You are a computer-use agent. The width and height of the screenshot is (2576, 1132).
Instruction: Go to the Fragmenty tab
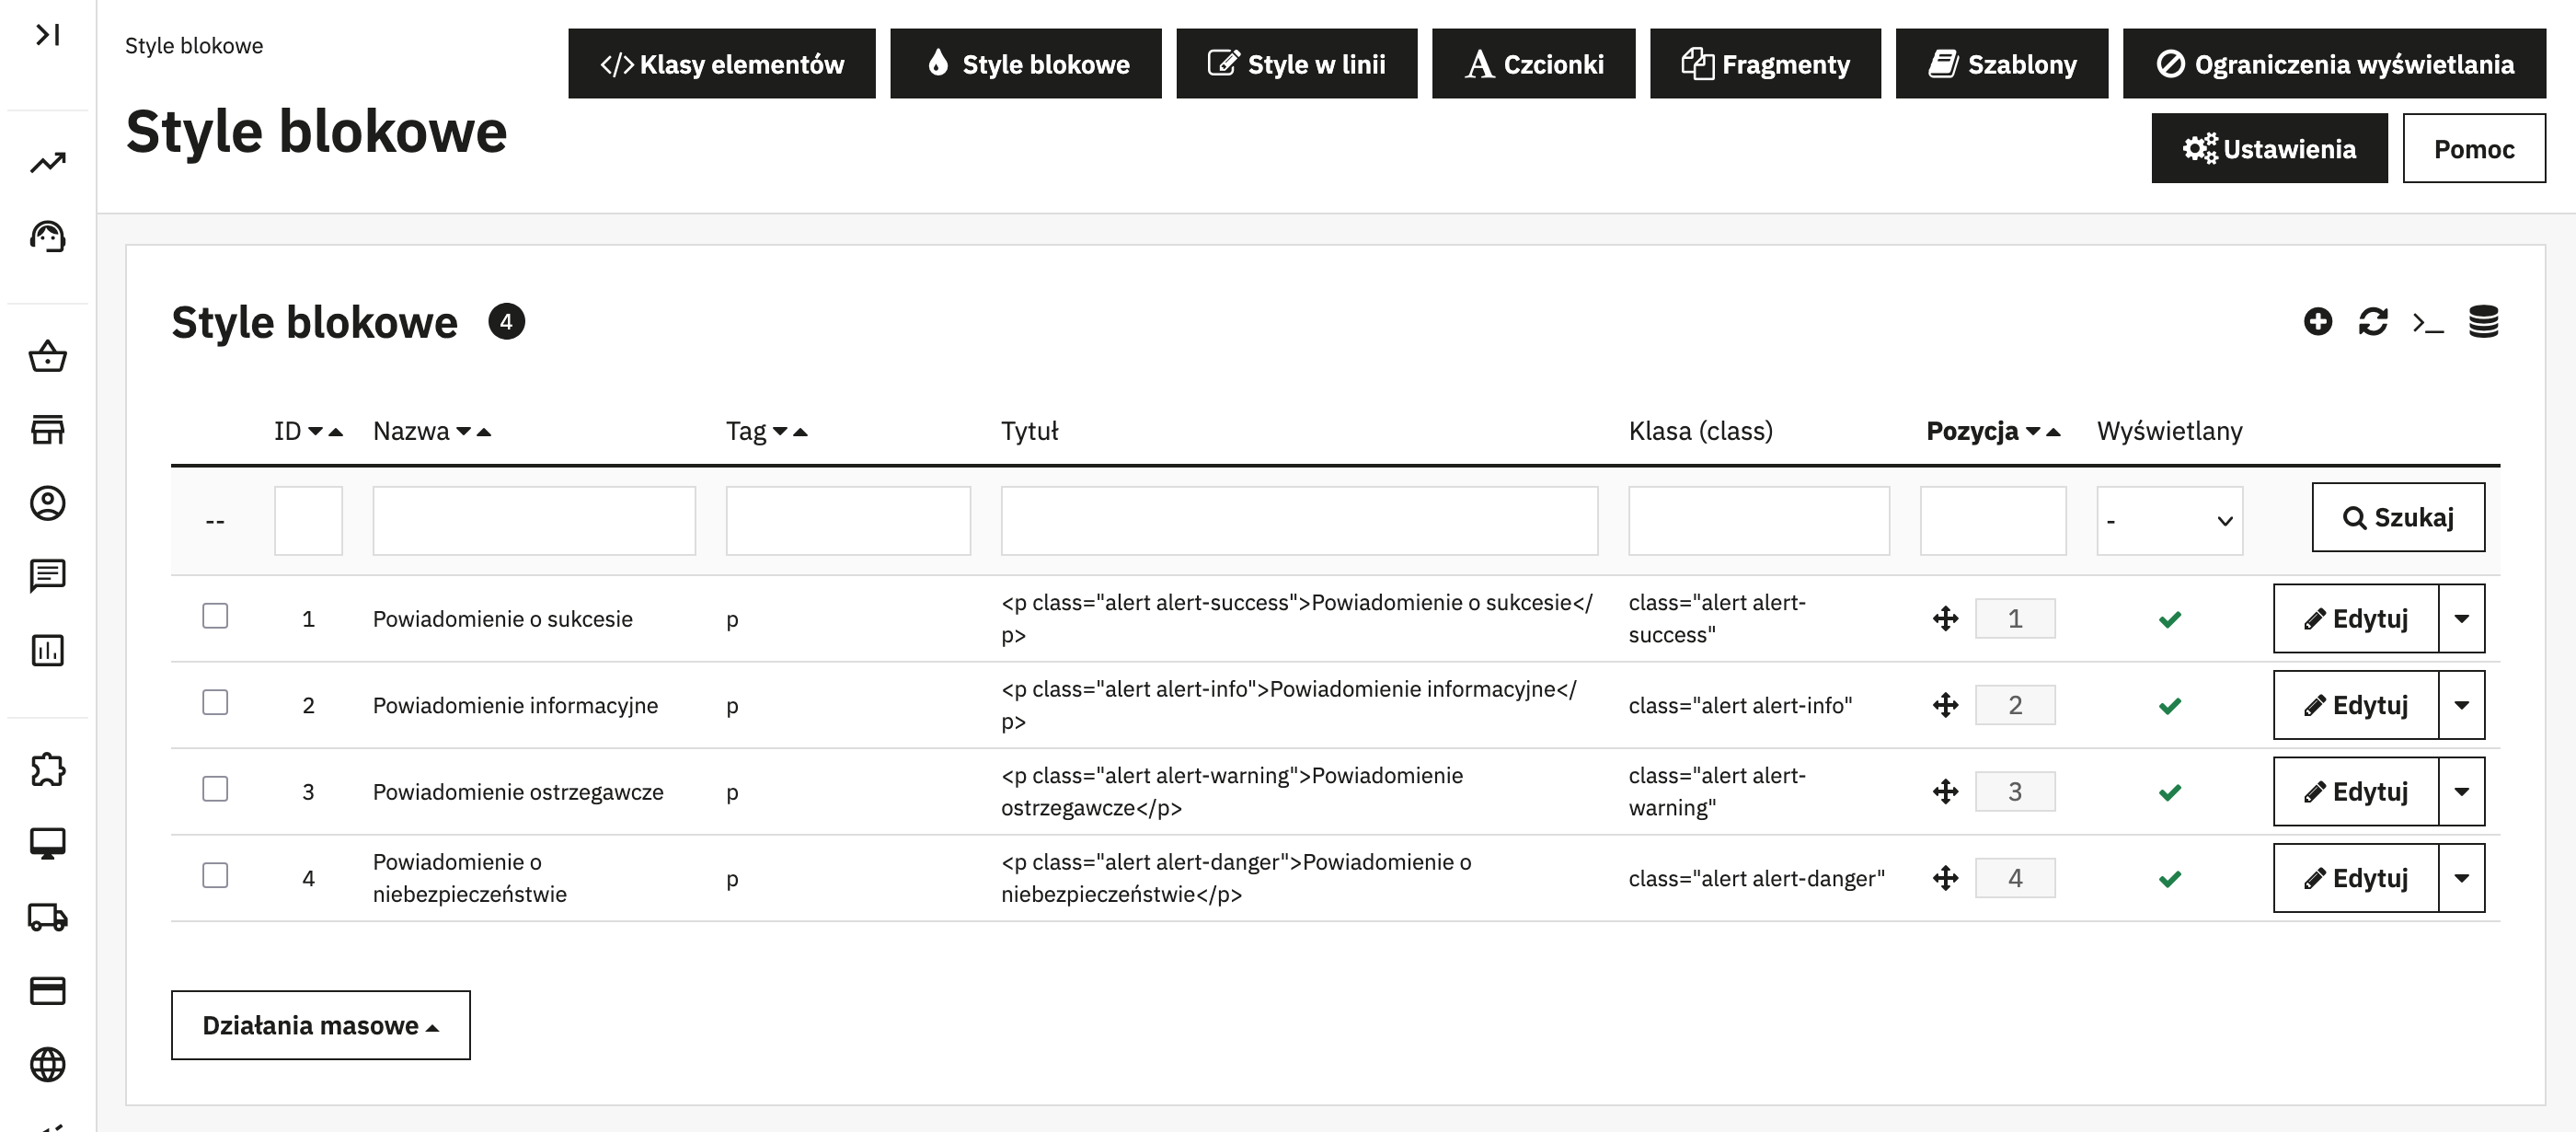pos(1765,64)
